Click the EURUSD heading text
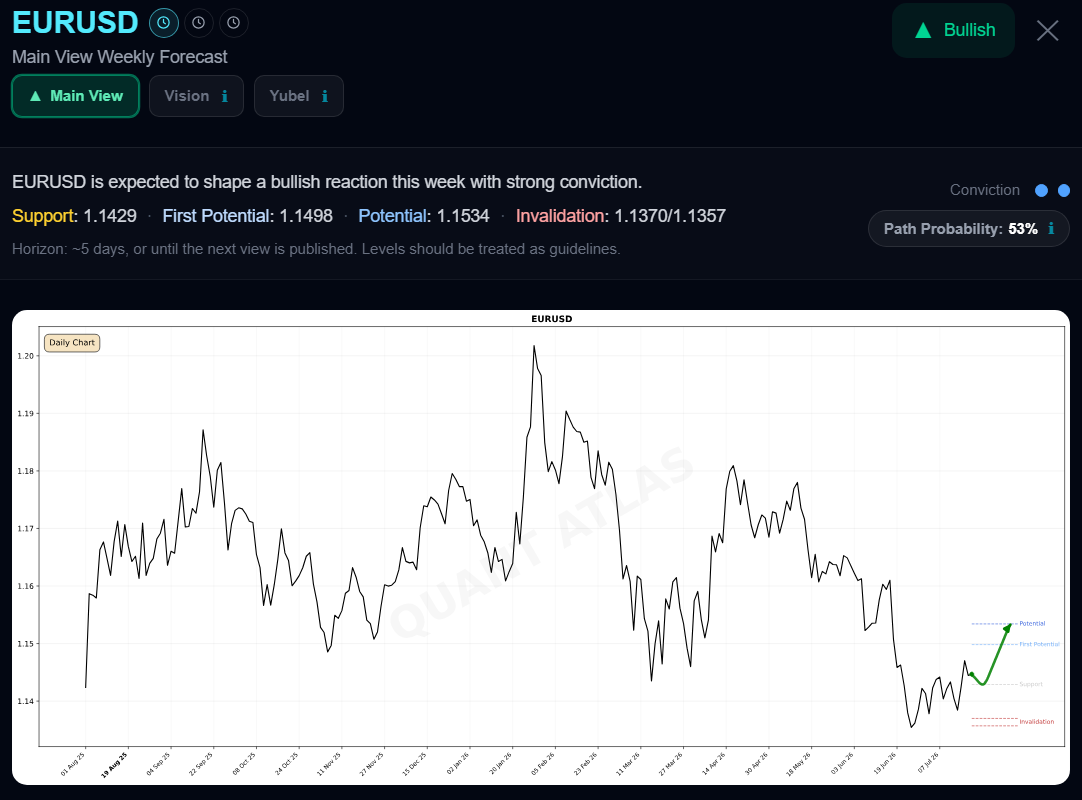The height and width of the screenshot is (800, 1082). pyautogui.click(x=75, y=23)
